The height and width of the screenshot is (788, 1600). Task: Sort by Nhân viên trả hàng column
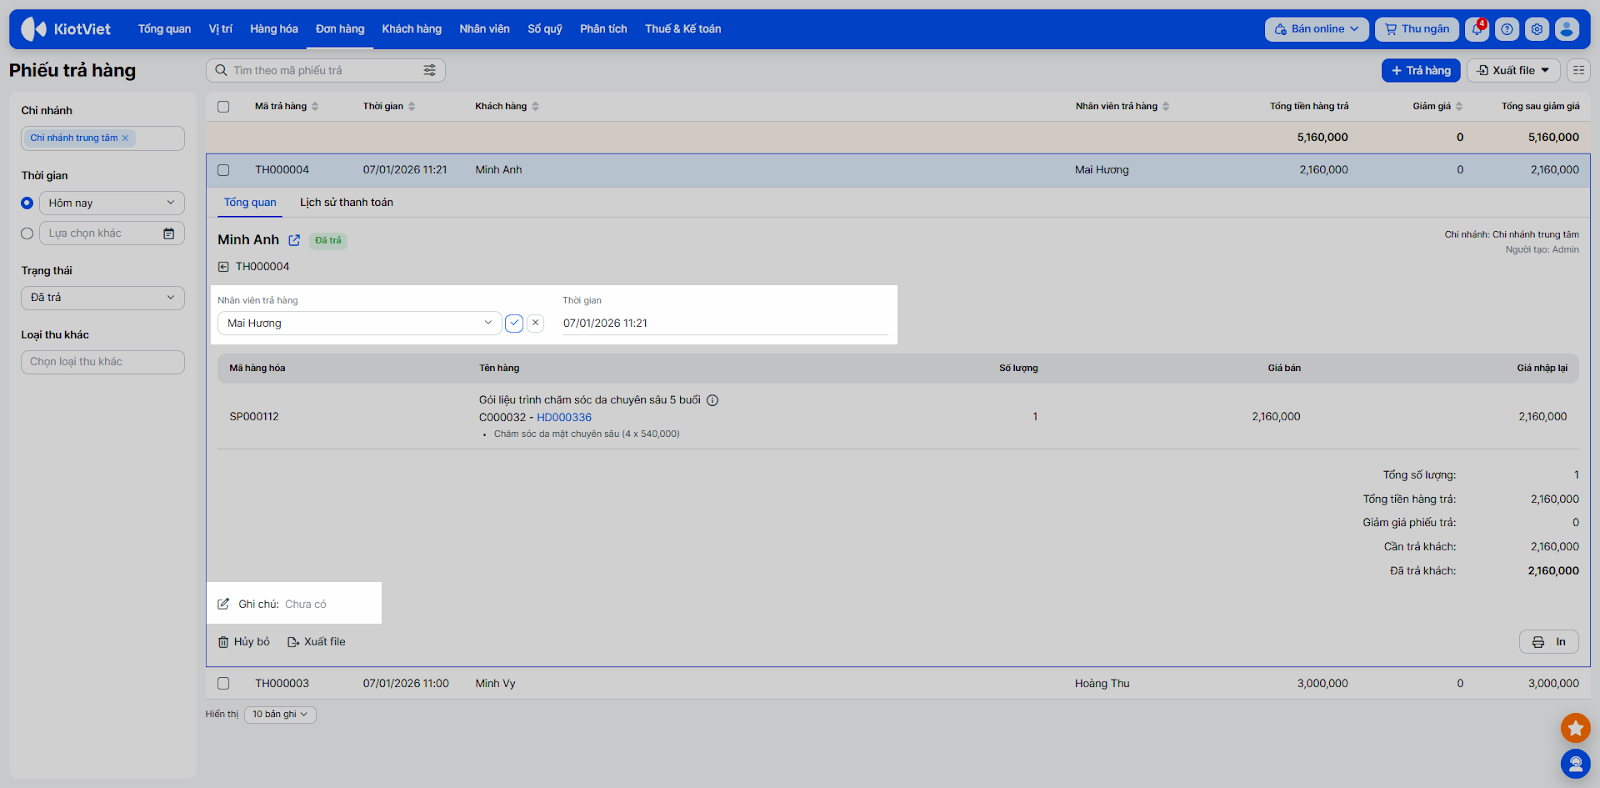(x=1122, y=106)
